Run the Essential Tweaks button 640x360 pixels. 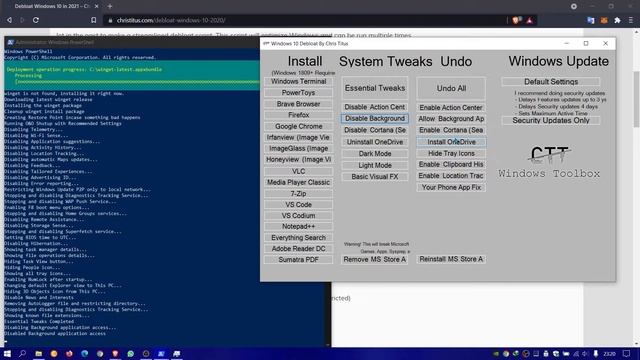tap(375, 88)
